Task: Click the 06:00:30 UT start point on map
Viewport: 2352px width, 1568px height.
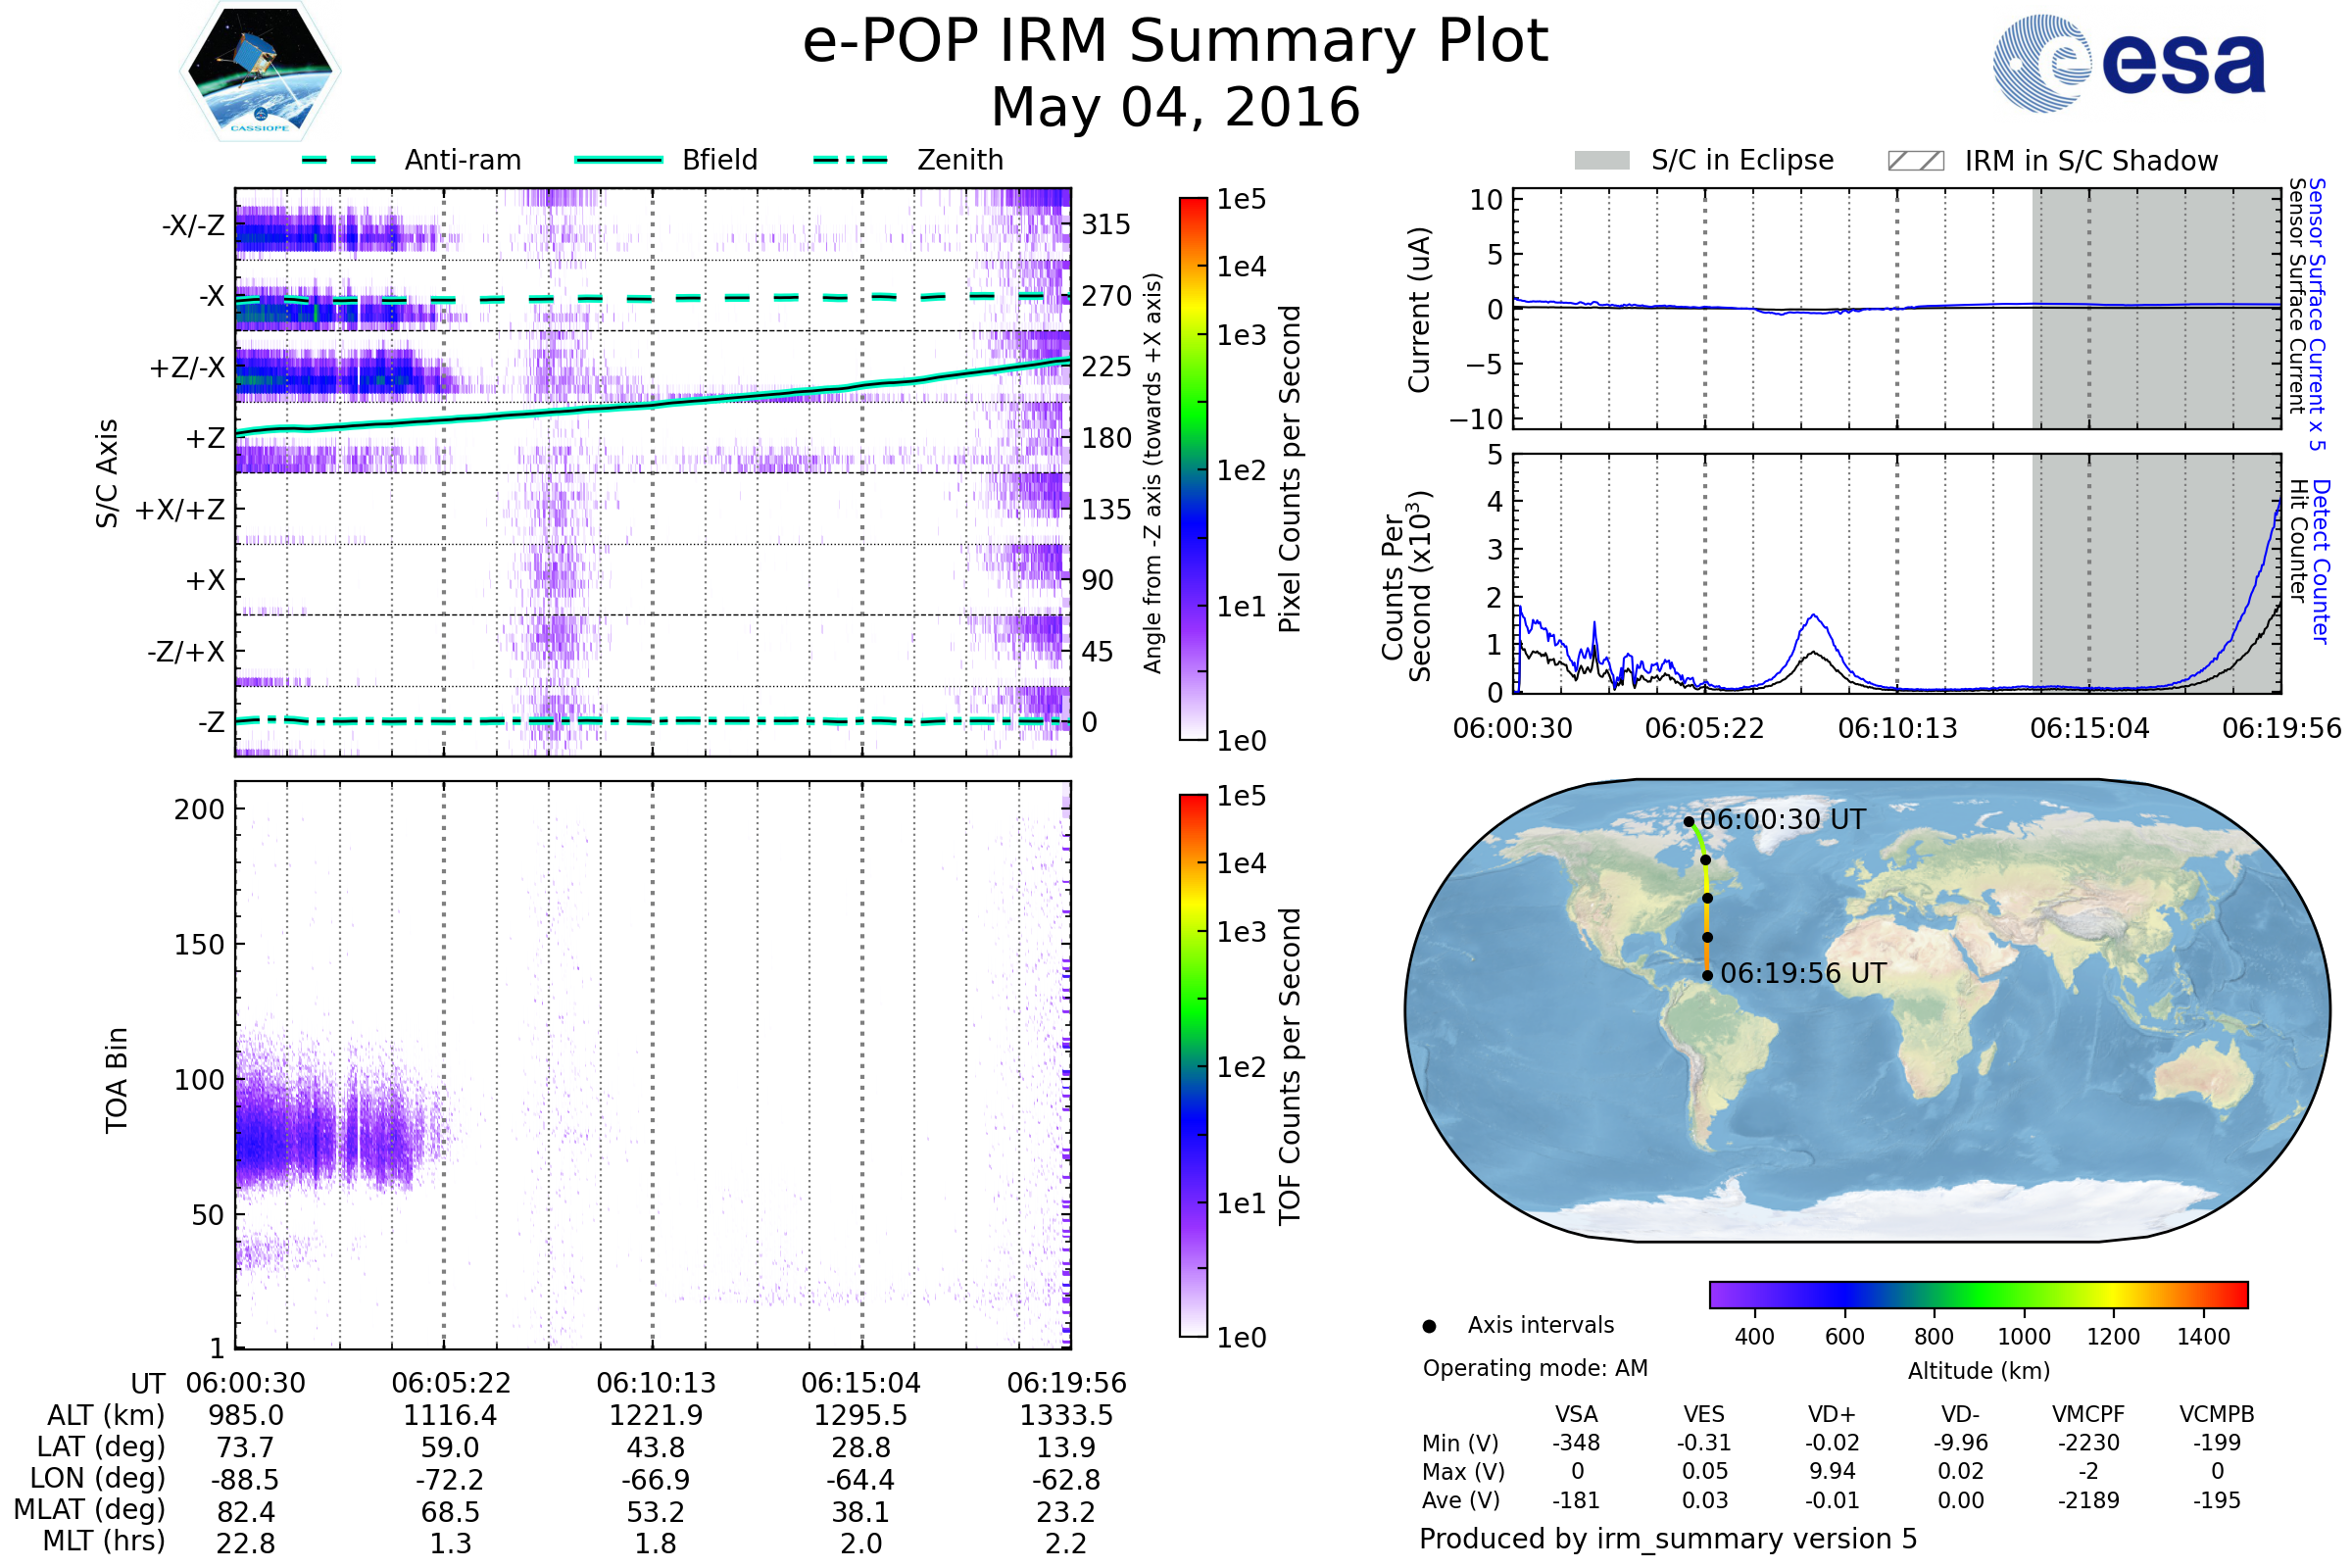Action: [x=1689, y=822]
